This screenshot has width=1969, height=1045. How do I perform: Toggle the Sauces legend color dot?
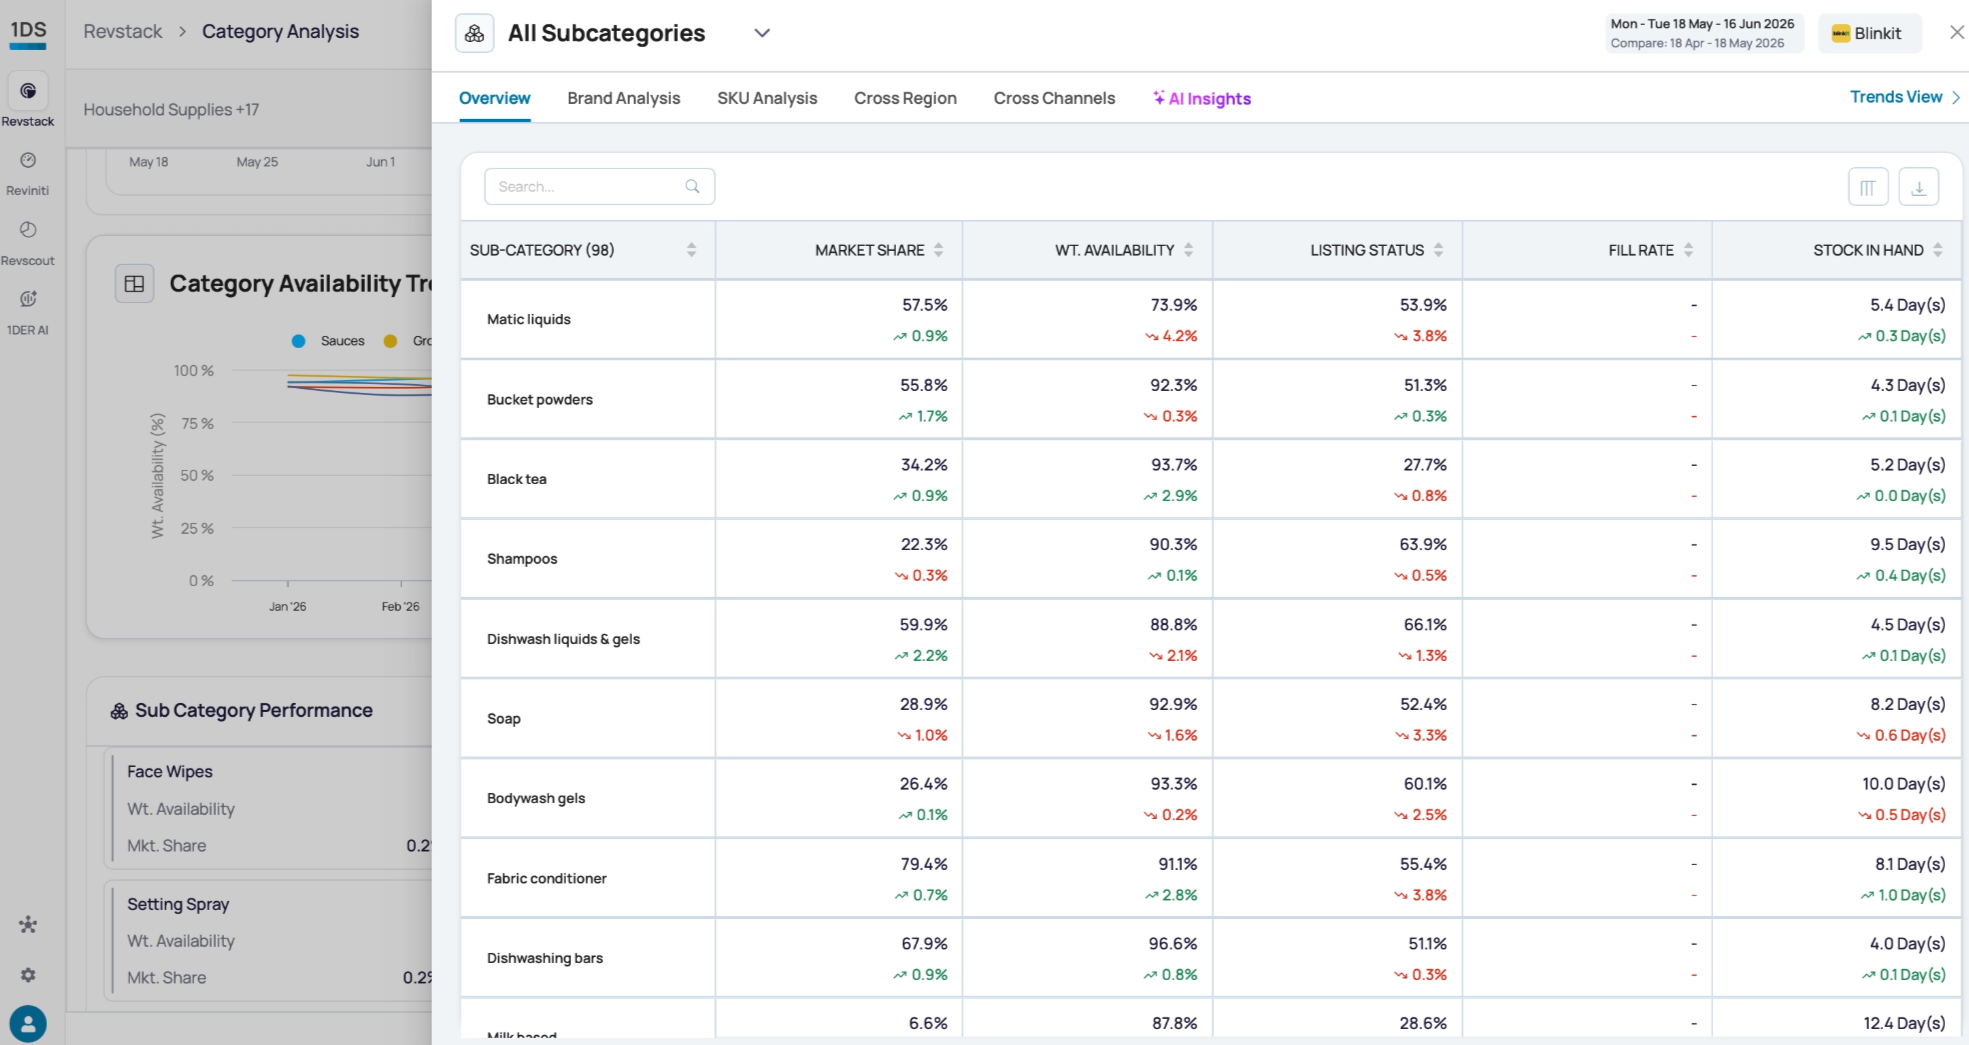[298, 341]
